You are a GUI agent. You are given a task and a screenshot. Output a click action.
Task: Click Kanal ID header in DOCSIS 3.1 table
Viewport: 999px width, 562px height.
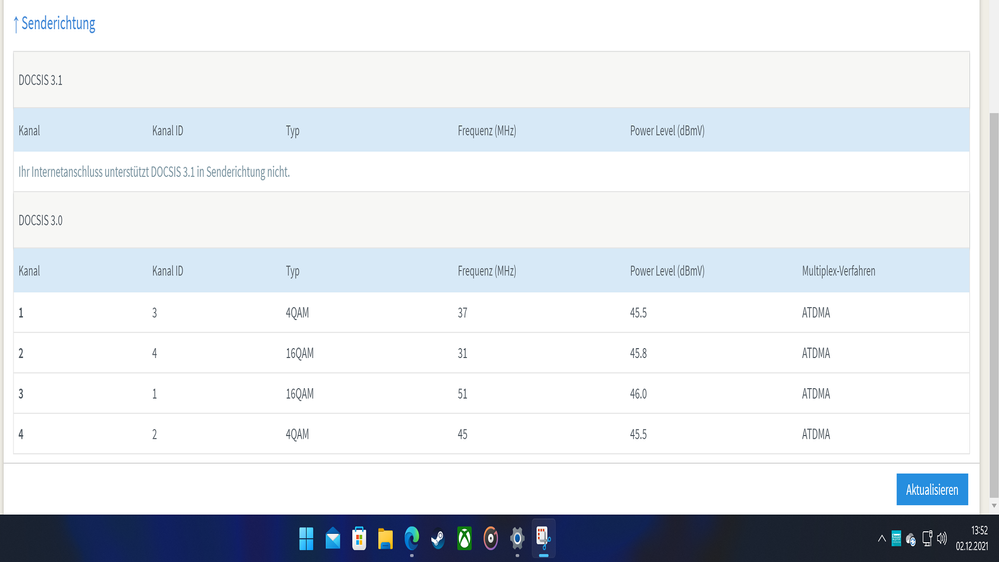168,131
